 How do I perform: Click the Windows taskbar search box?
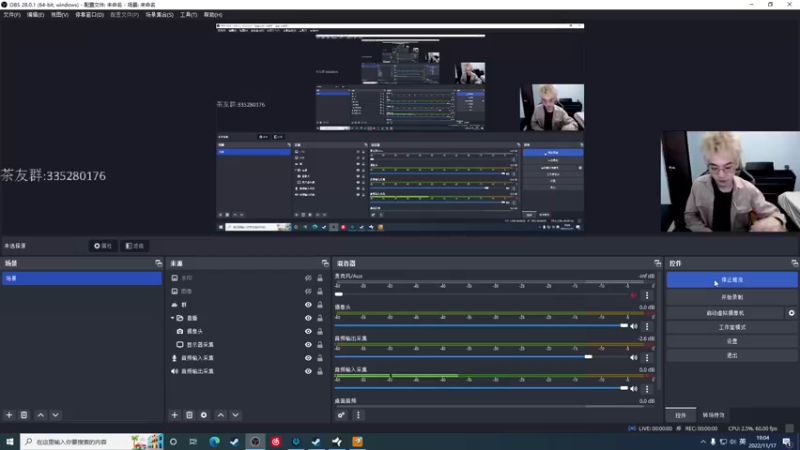(x=92, y=441)
